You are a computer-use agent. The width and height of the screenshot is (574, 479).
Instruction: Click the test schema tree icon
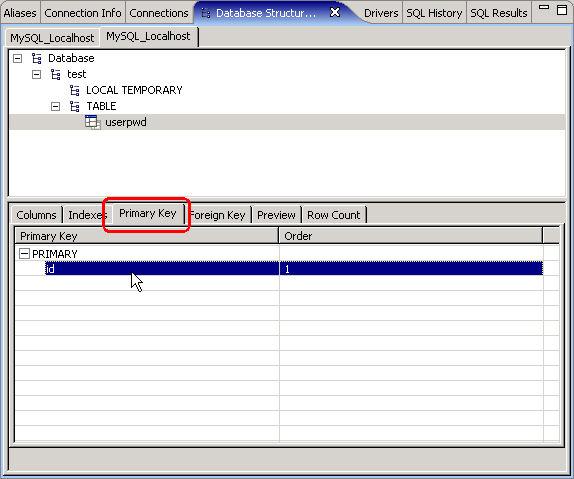tap(56, 74)
